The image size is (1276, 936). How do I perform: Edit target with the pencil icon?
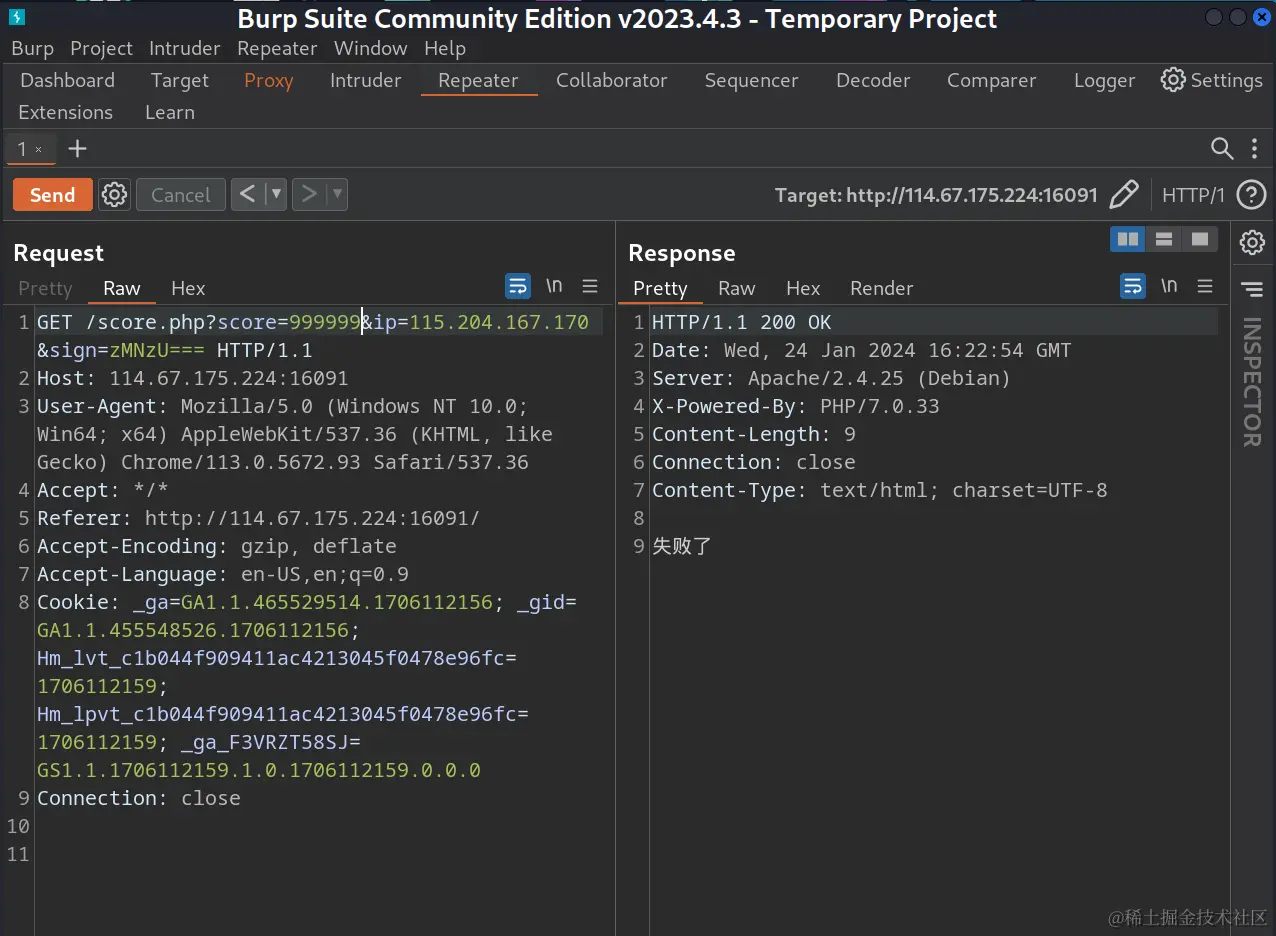tap(1124, 194)
